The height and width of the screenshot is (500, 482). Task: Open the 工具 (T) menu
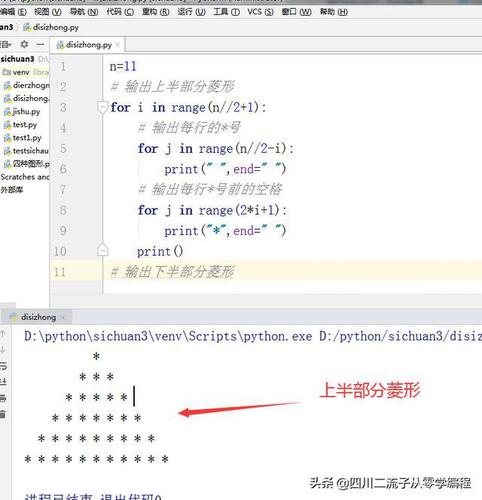(226, 12)
